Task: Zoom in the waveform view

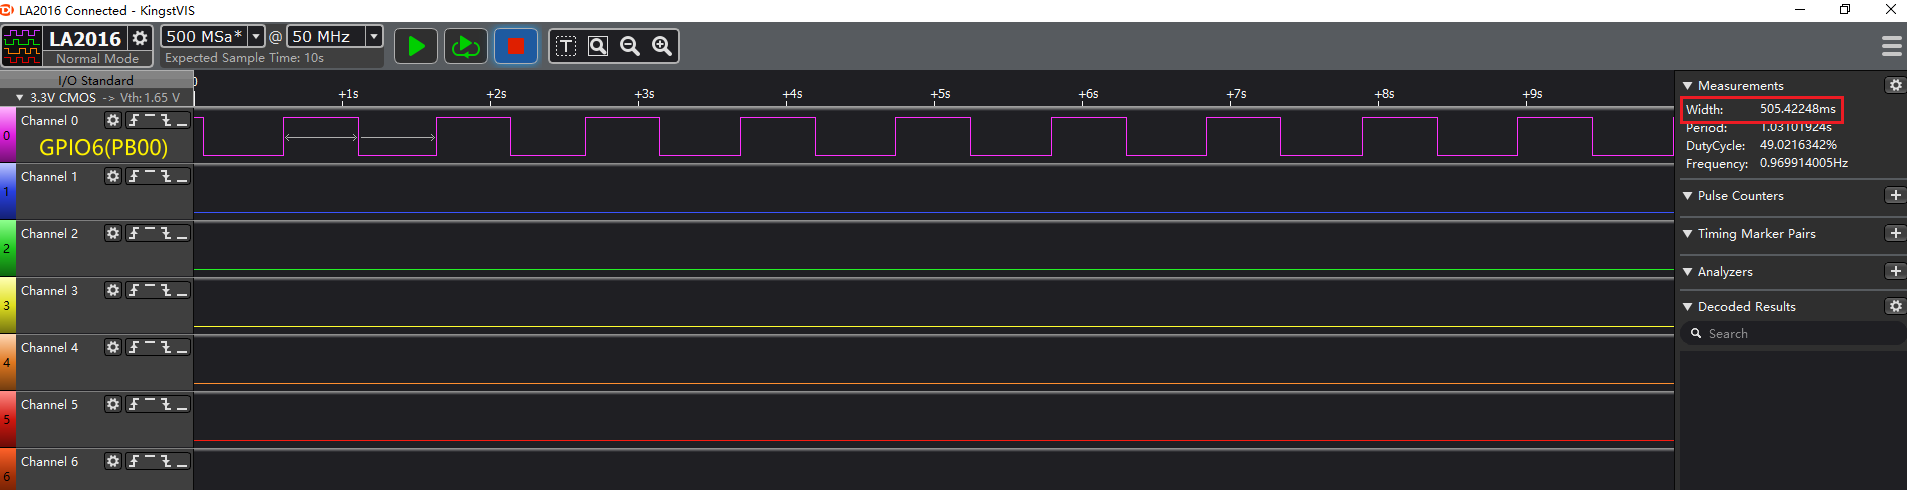Action: point(662,46)
